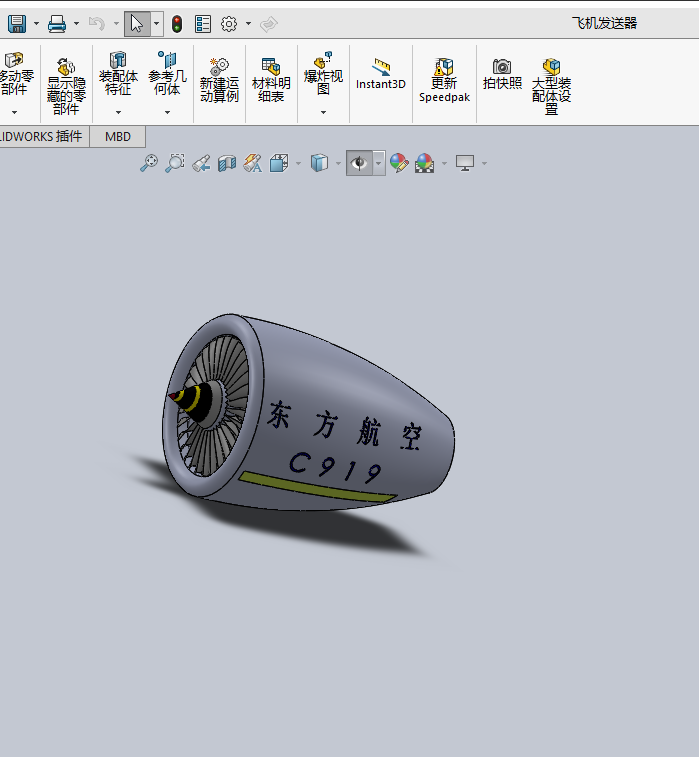This screenshot has height=757, width=699.
Task: Click the Zoom to Area icon
Action: pyautogui.click(x=175, y=163)
